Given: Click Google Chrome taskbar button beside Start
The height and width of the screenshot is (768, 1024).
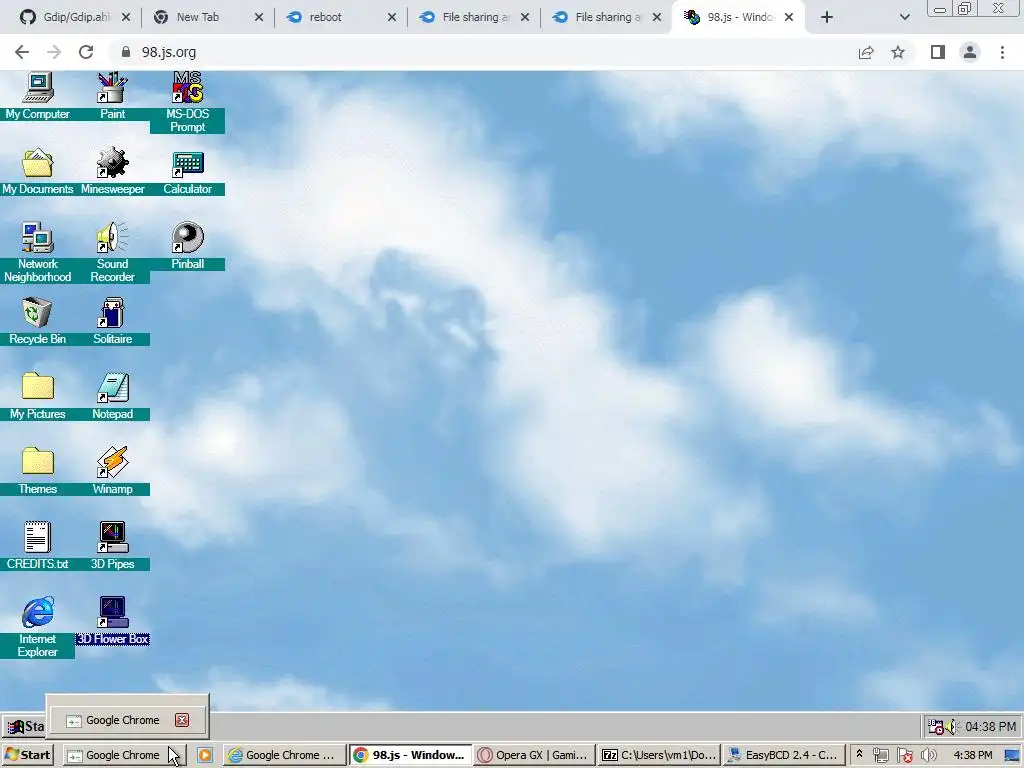Looking at the screenshot, I should pos(124,755).
